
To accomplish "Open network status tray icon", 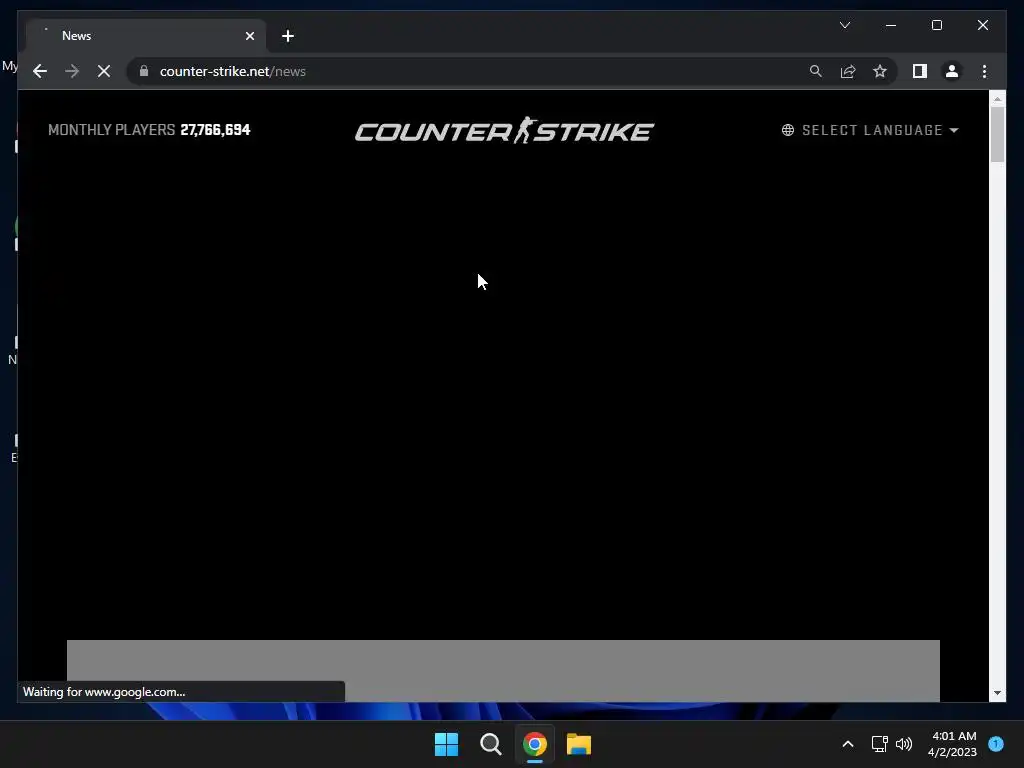I will [x=880, y=744].
